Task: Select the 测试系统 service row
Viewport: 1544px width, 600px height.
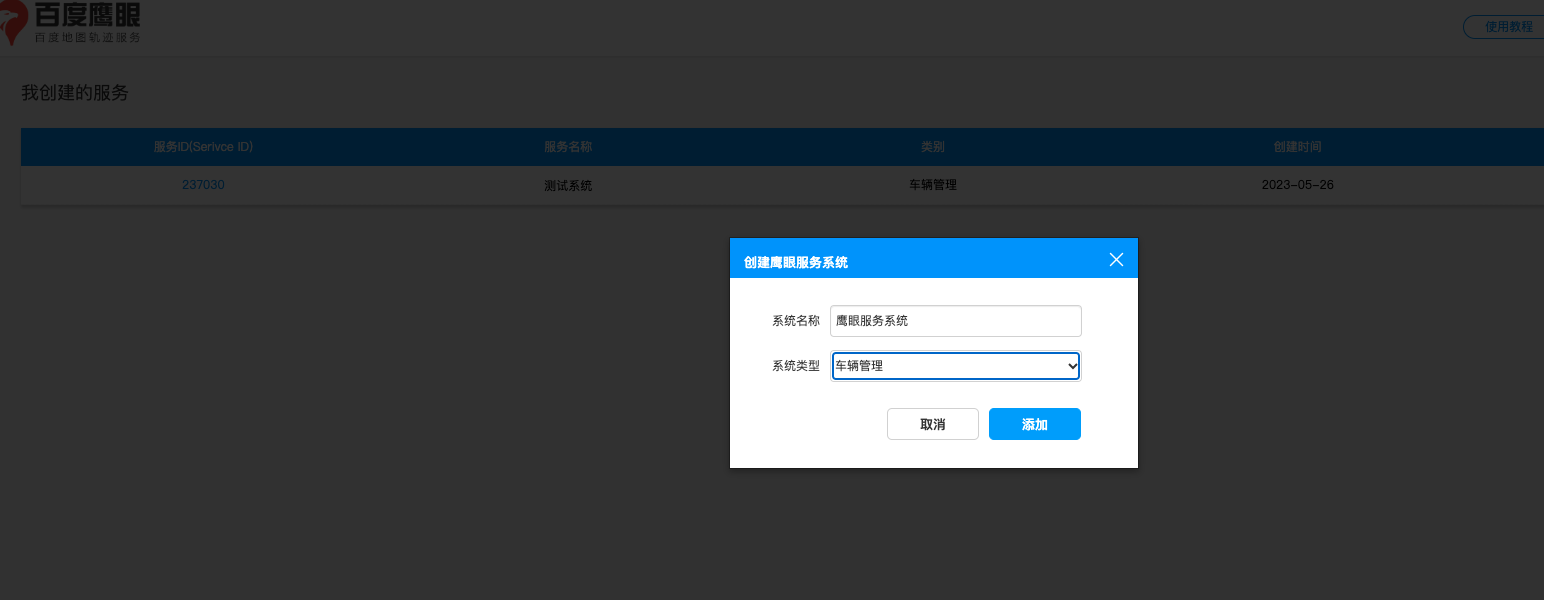Action: 568,184
